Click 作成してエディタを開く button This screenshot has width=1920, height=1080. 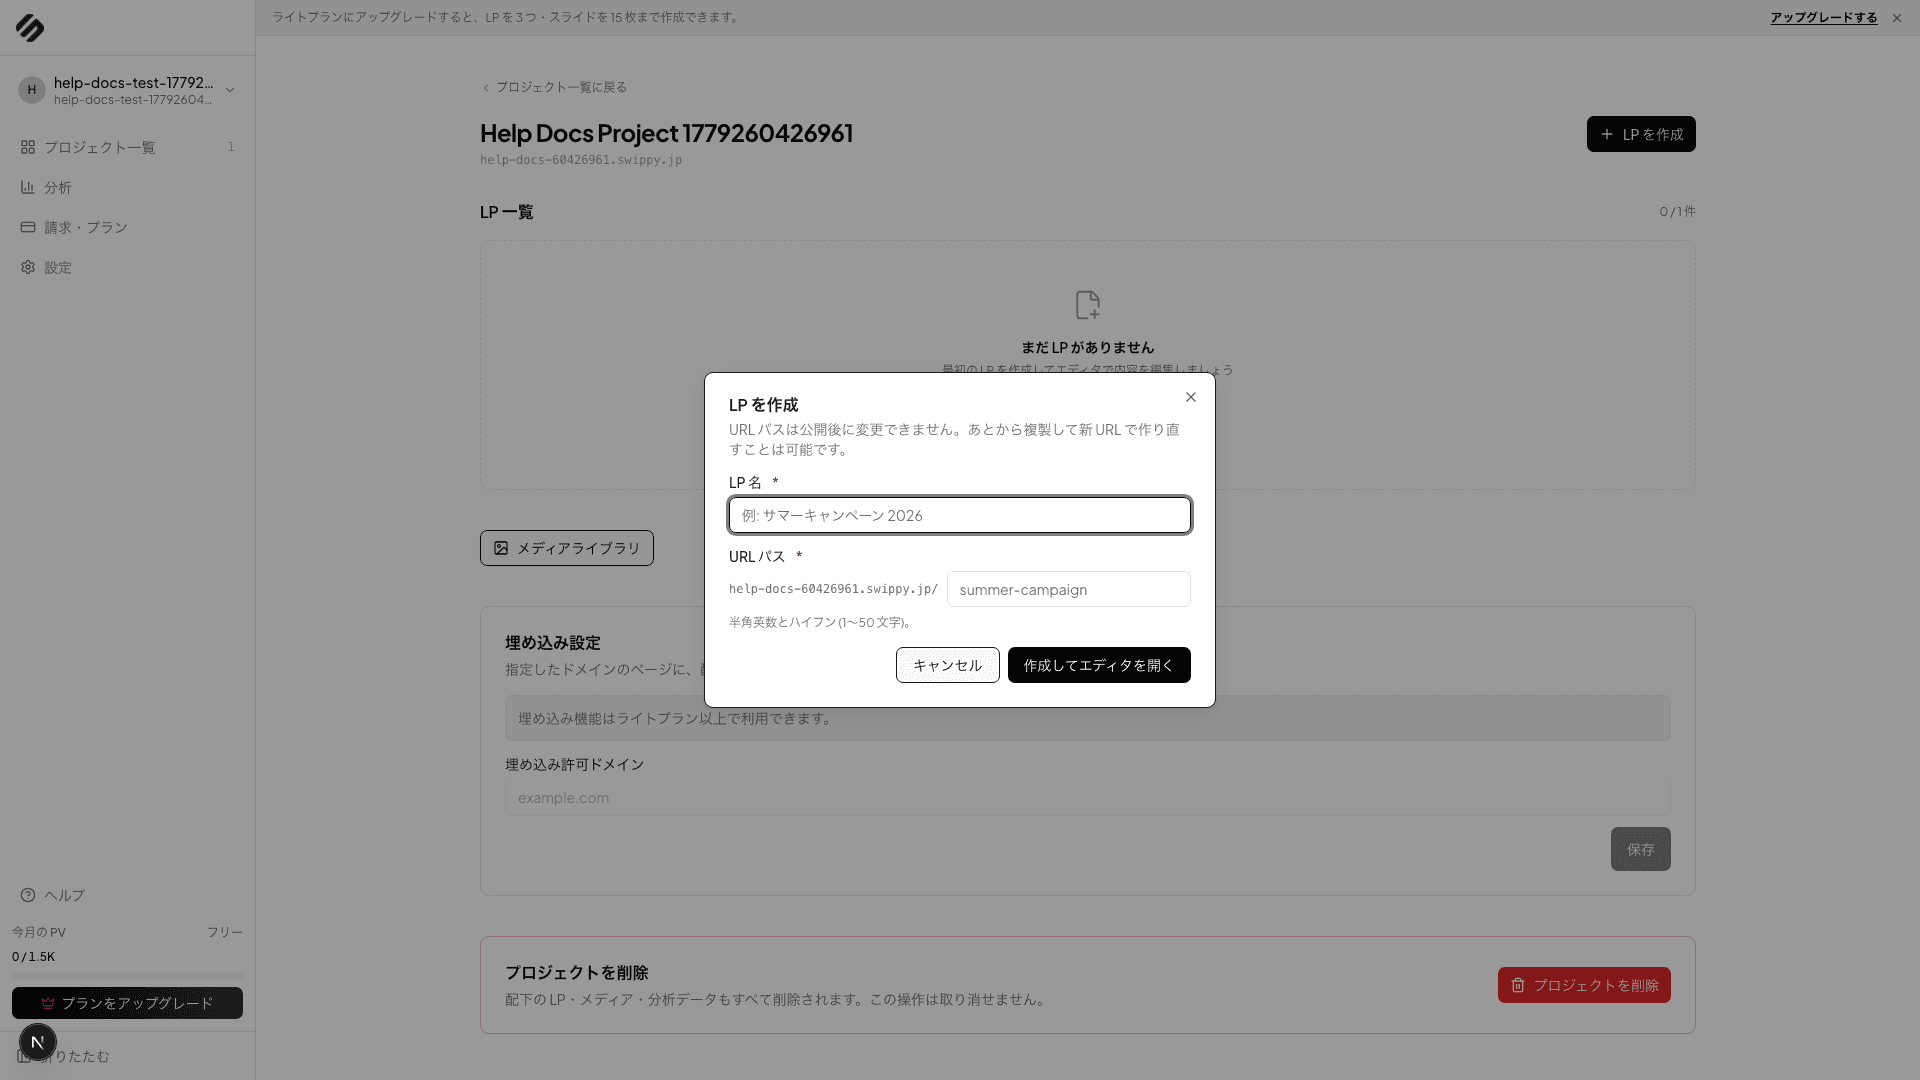[x=1099, y=665]
